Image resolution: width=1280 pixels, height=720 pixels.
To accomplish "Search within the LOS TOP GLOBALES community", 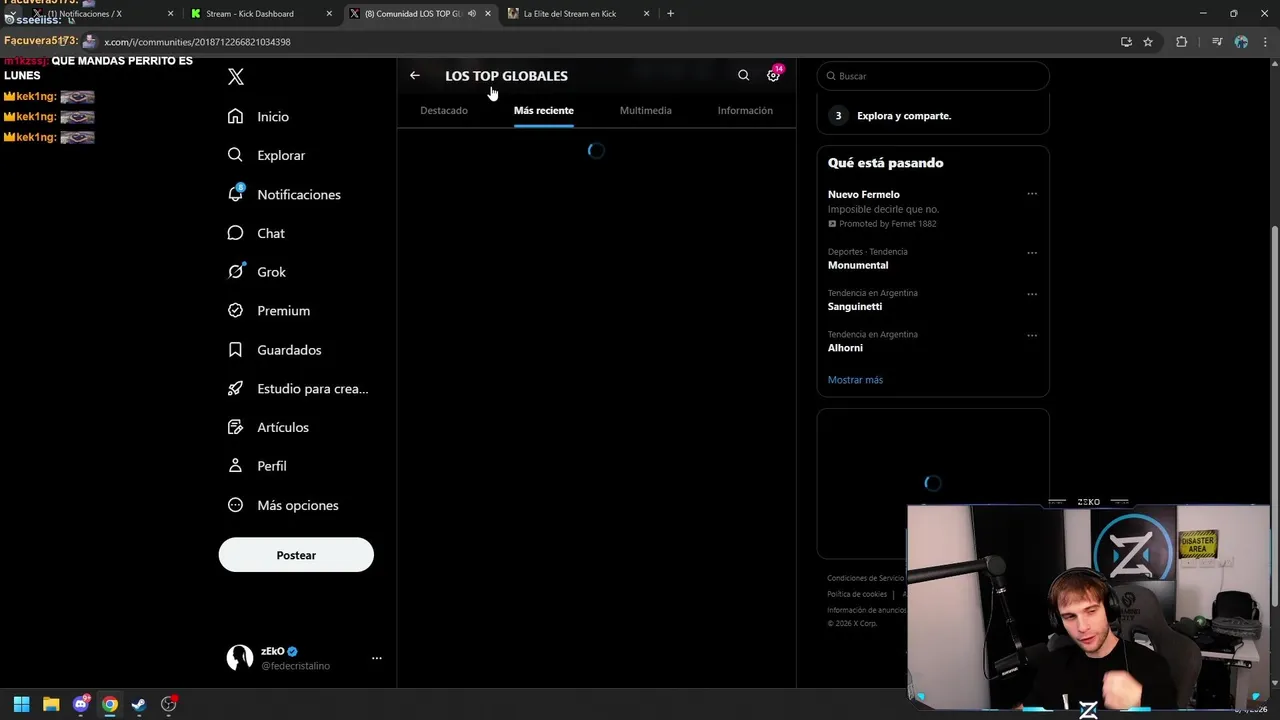I will coord(743,75).
